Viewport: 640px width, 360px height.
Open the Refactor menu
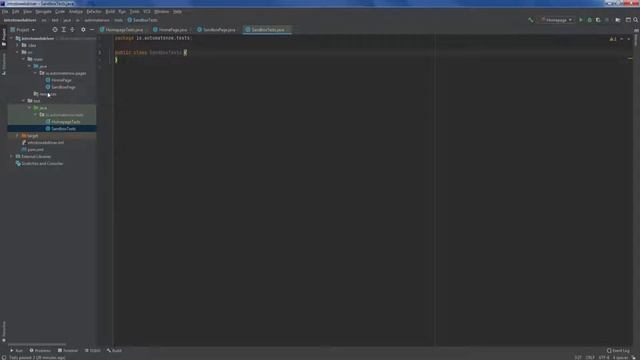tap(94, 11)
